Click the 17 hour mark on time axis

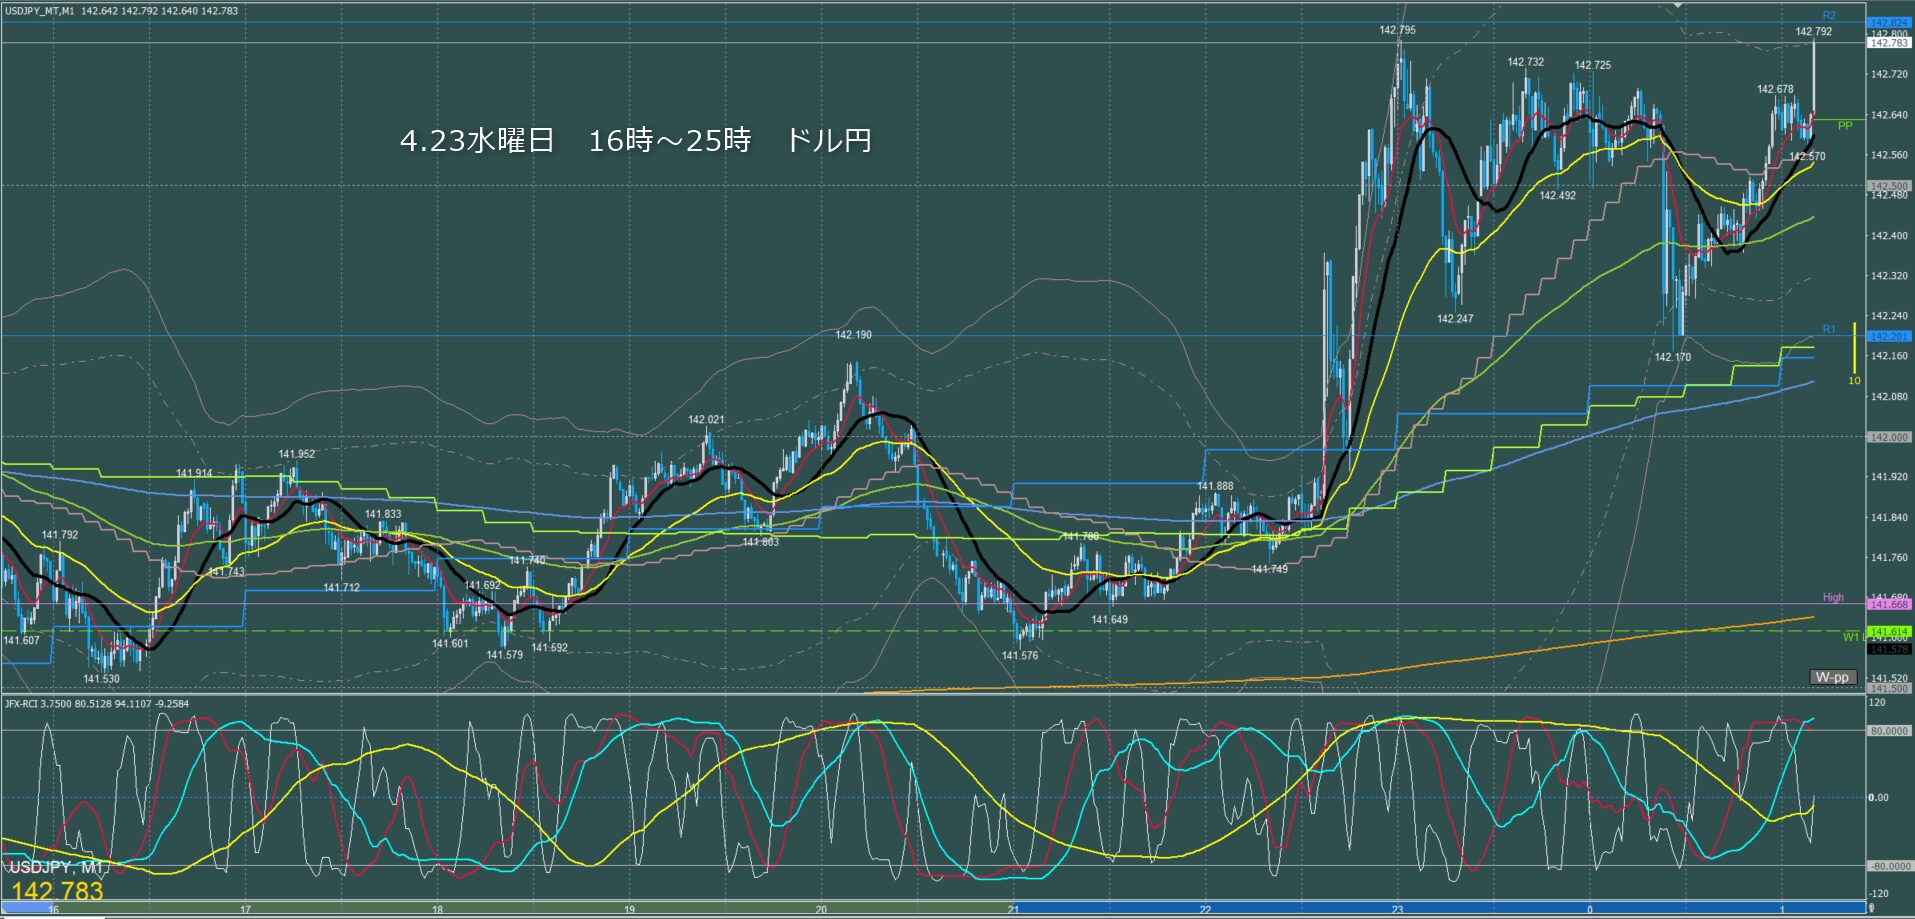click(245, 910)
